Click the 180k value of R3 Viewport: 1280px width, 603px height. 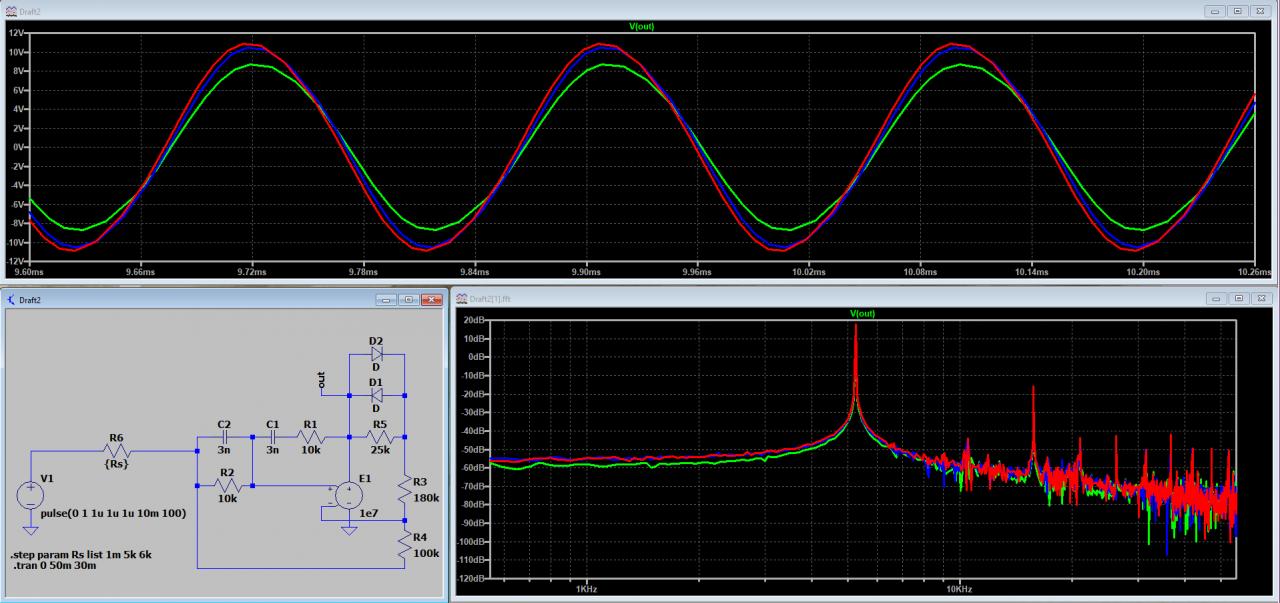426,497
